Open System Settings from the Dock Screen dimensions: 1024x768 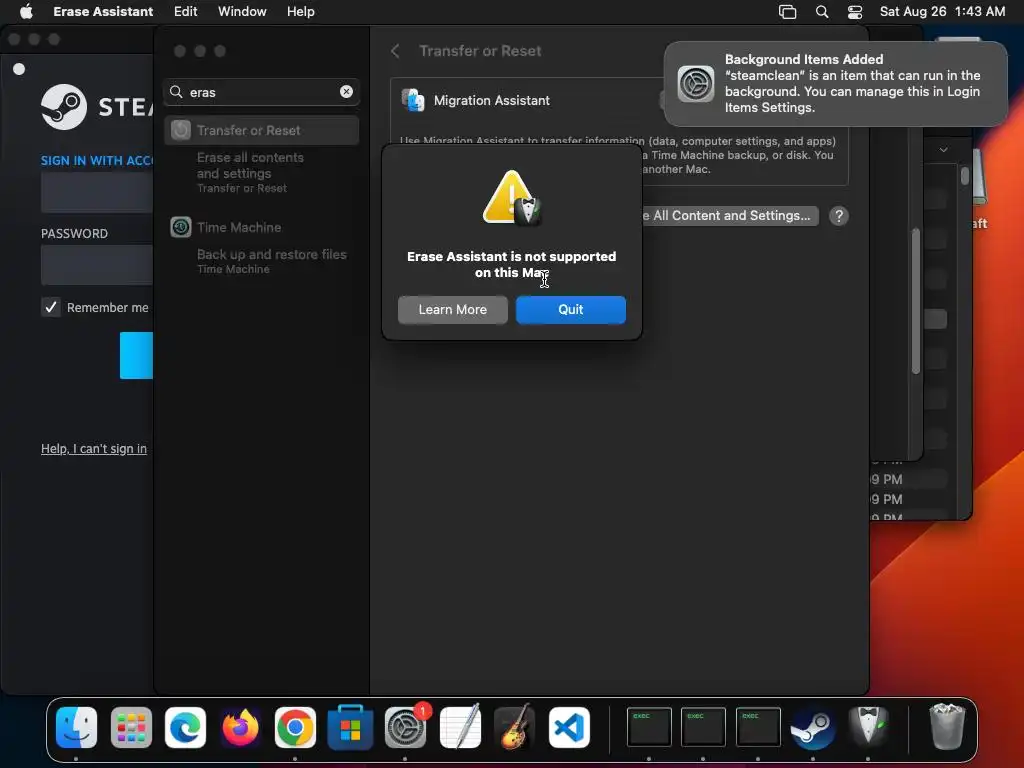pos(405,727)
